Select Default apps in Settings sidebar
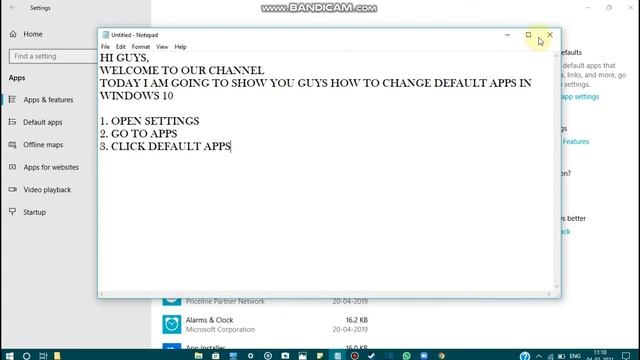Screen dimensions: 640x360 click(43, 122)
